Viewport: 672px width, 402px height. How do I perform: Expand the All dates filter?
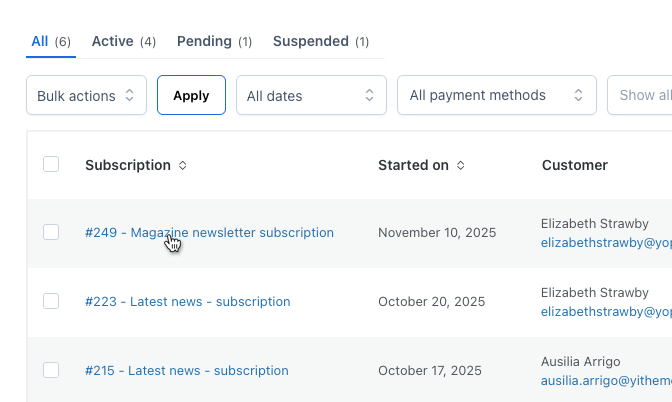[x=310, y=96]
